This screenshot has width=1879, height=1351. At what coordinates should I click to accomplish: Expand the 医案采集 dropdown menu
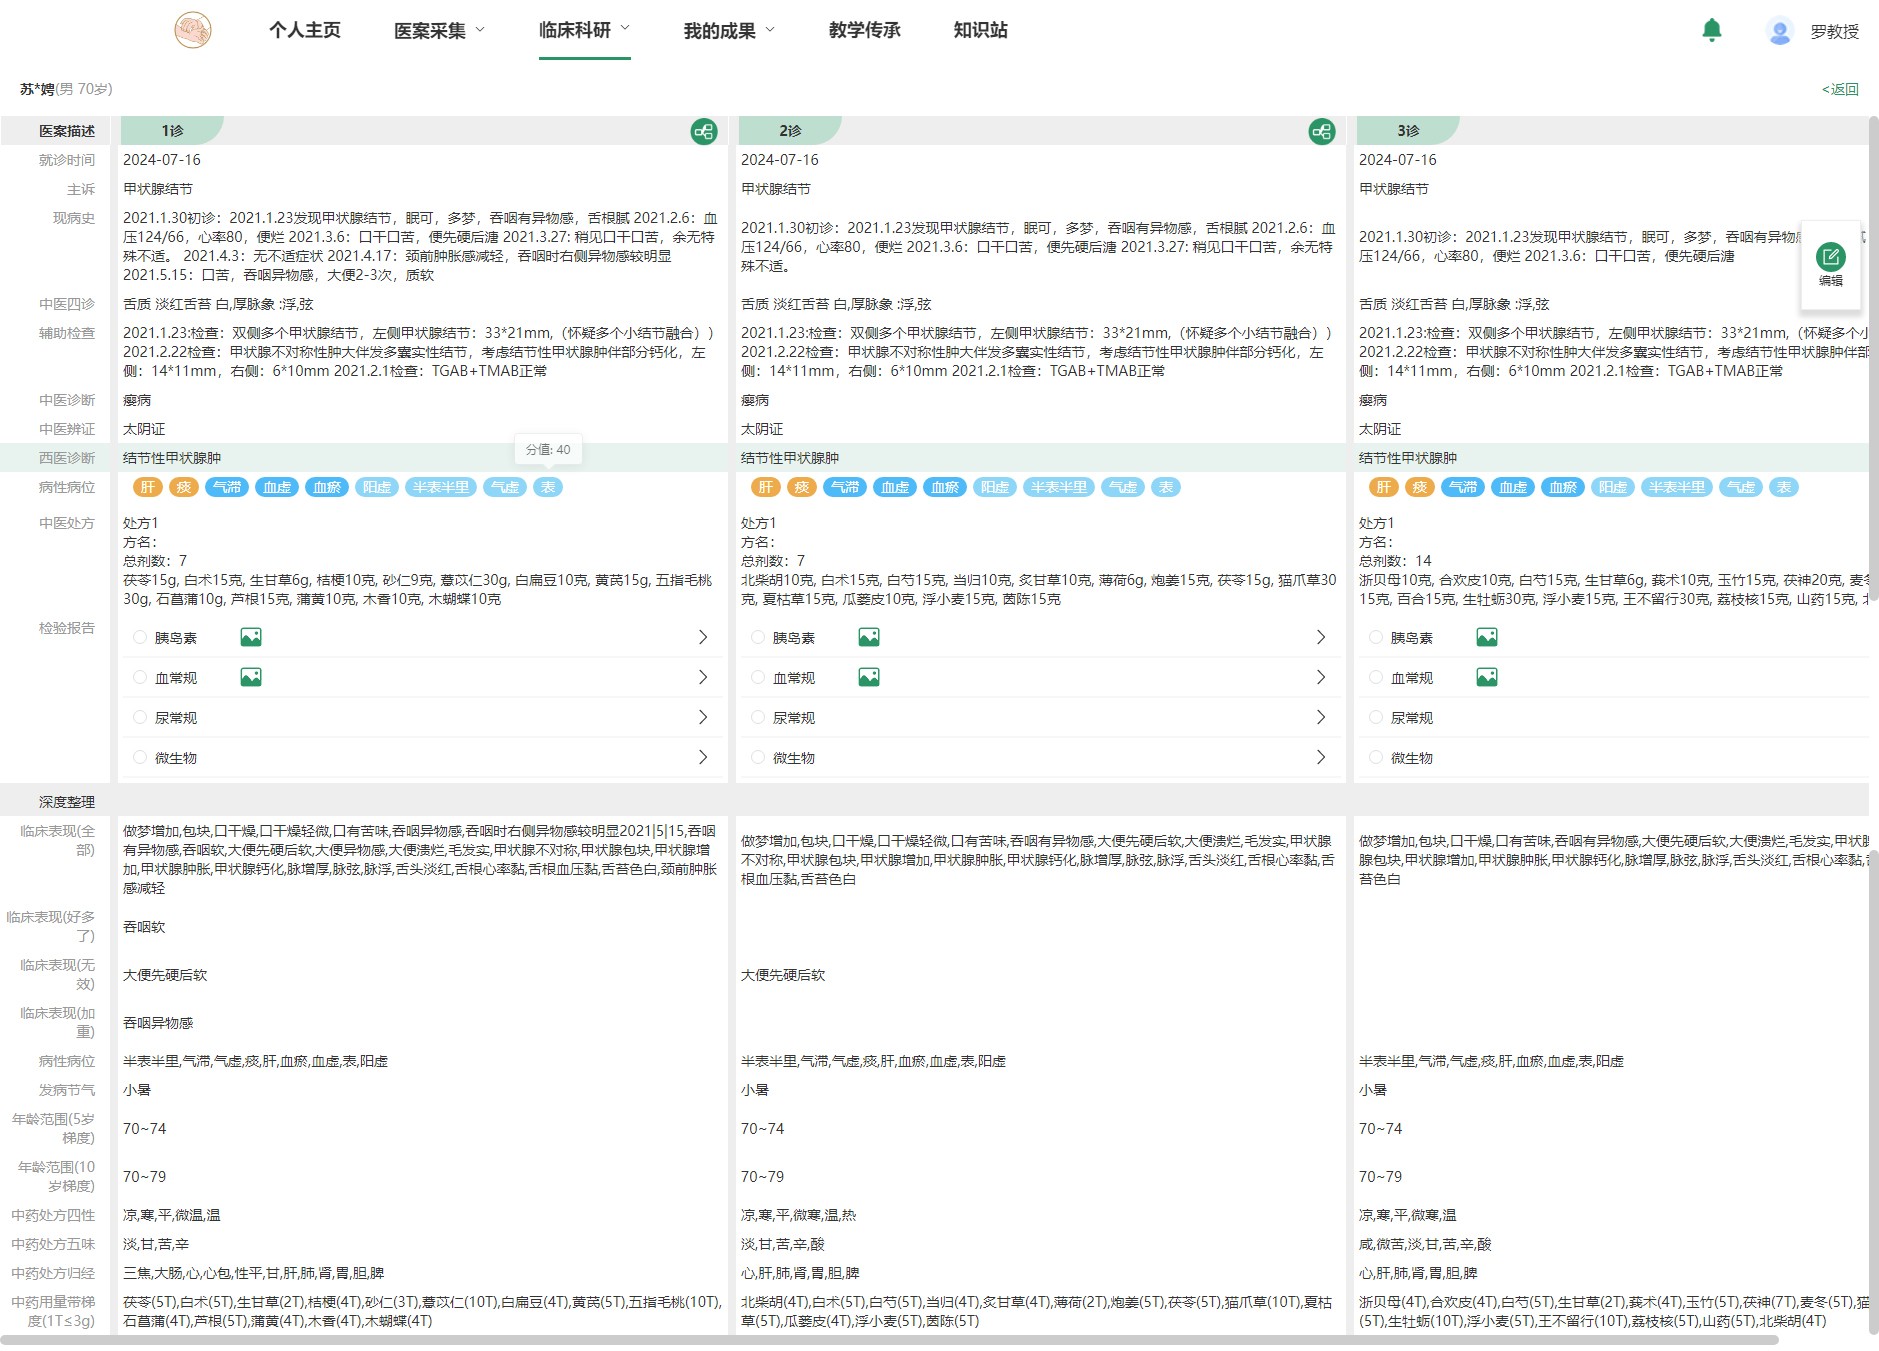pyautogui.click(x=439, y=31)
